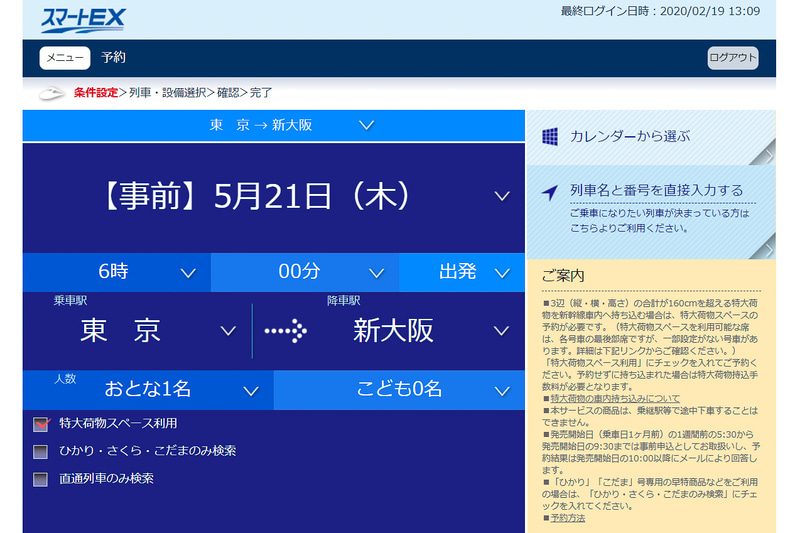Click the ご案内 heading
The height and width of the screenshot is (533, 800).
tap(563, 276)
